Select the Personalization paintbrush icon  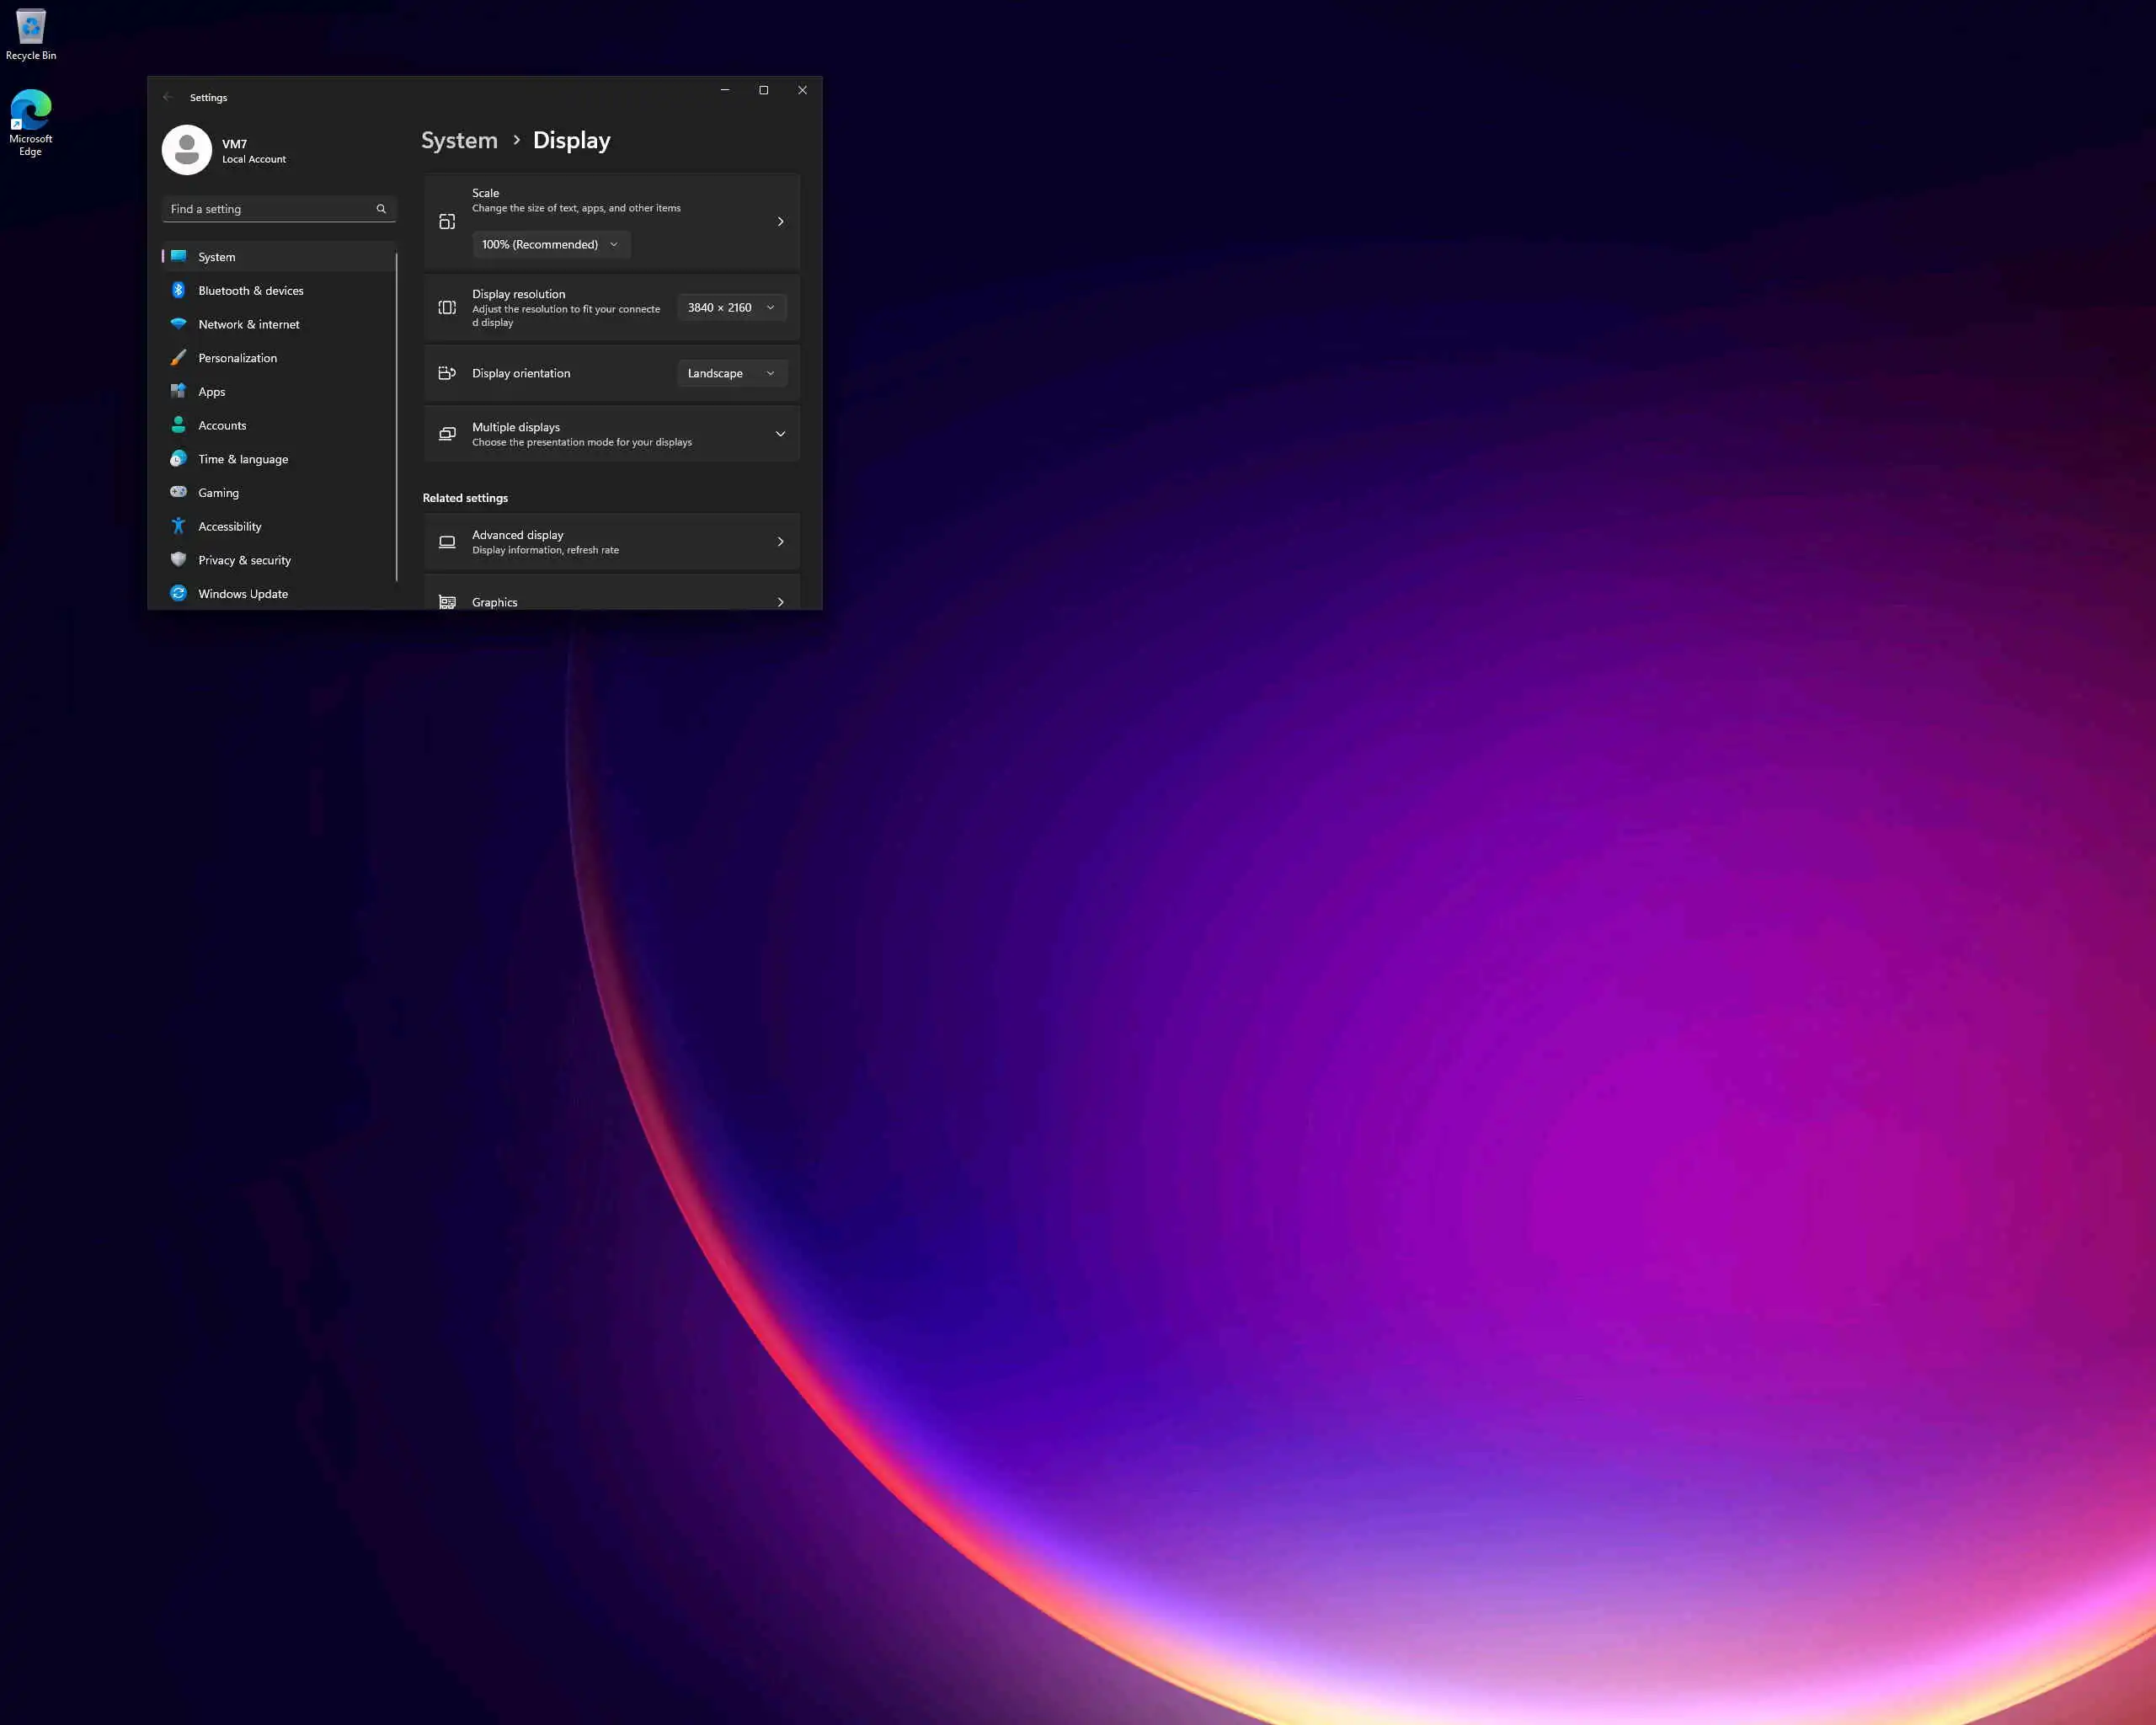[178, 358]
